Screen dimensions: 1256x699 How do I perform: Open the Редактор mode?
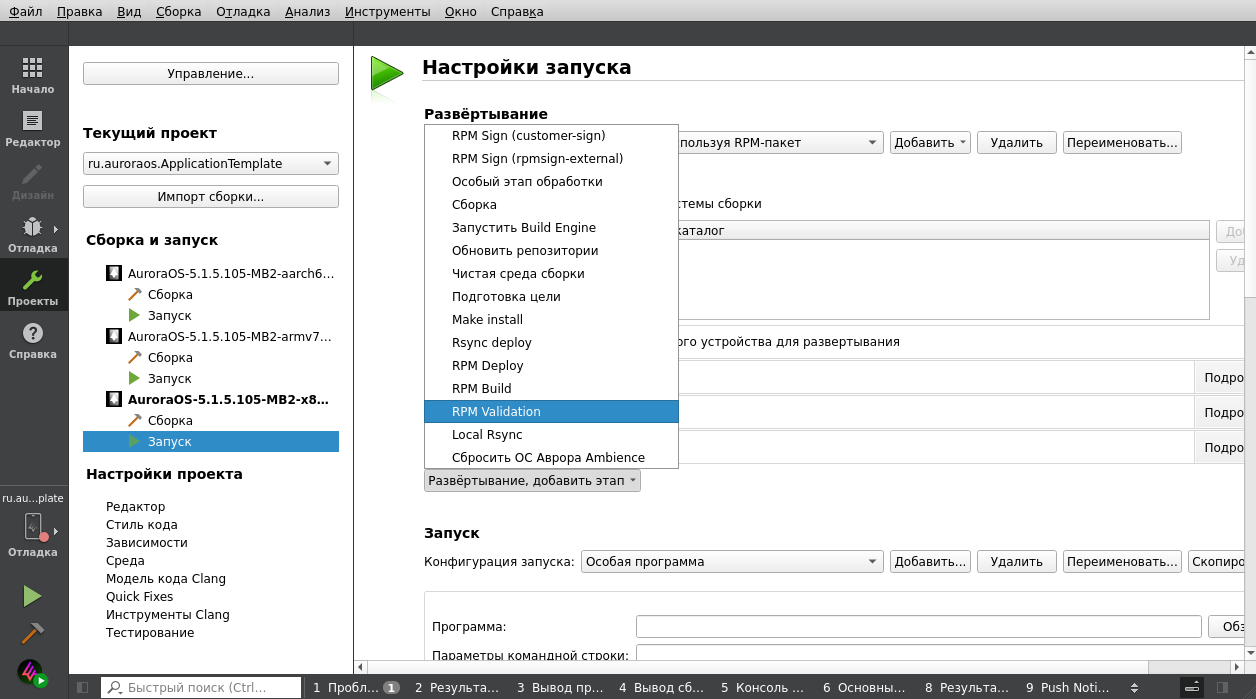(33, 130)
